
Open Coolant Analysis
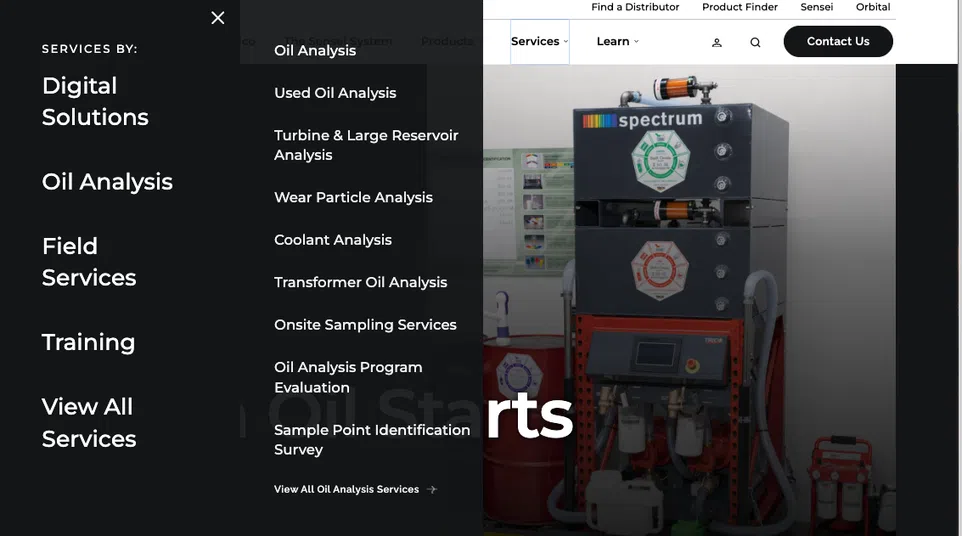click(333, 240)
